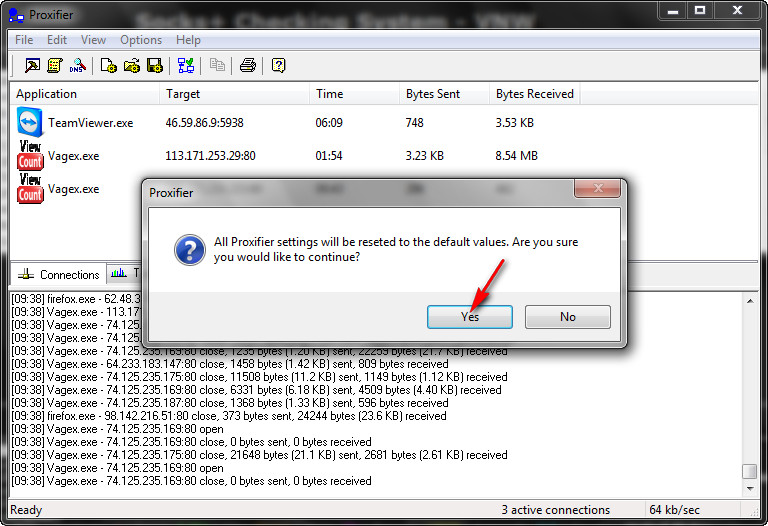The width and height of the screenshot is (768, 526).
Task: Click the 3.53 KB bytes received value
Action: pos(514,122)
